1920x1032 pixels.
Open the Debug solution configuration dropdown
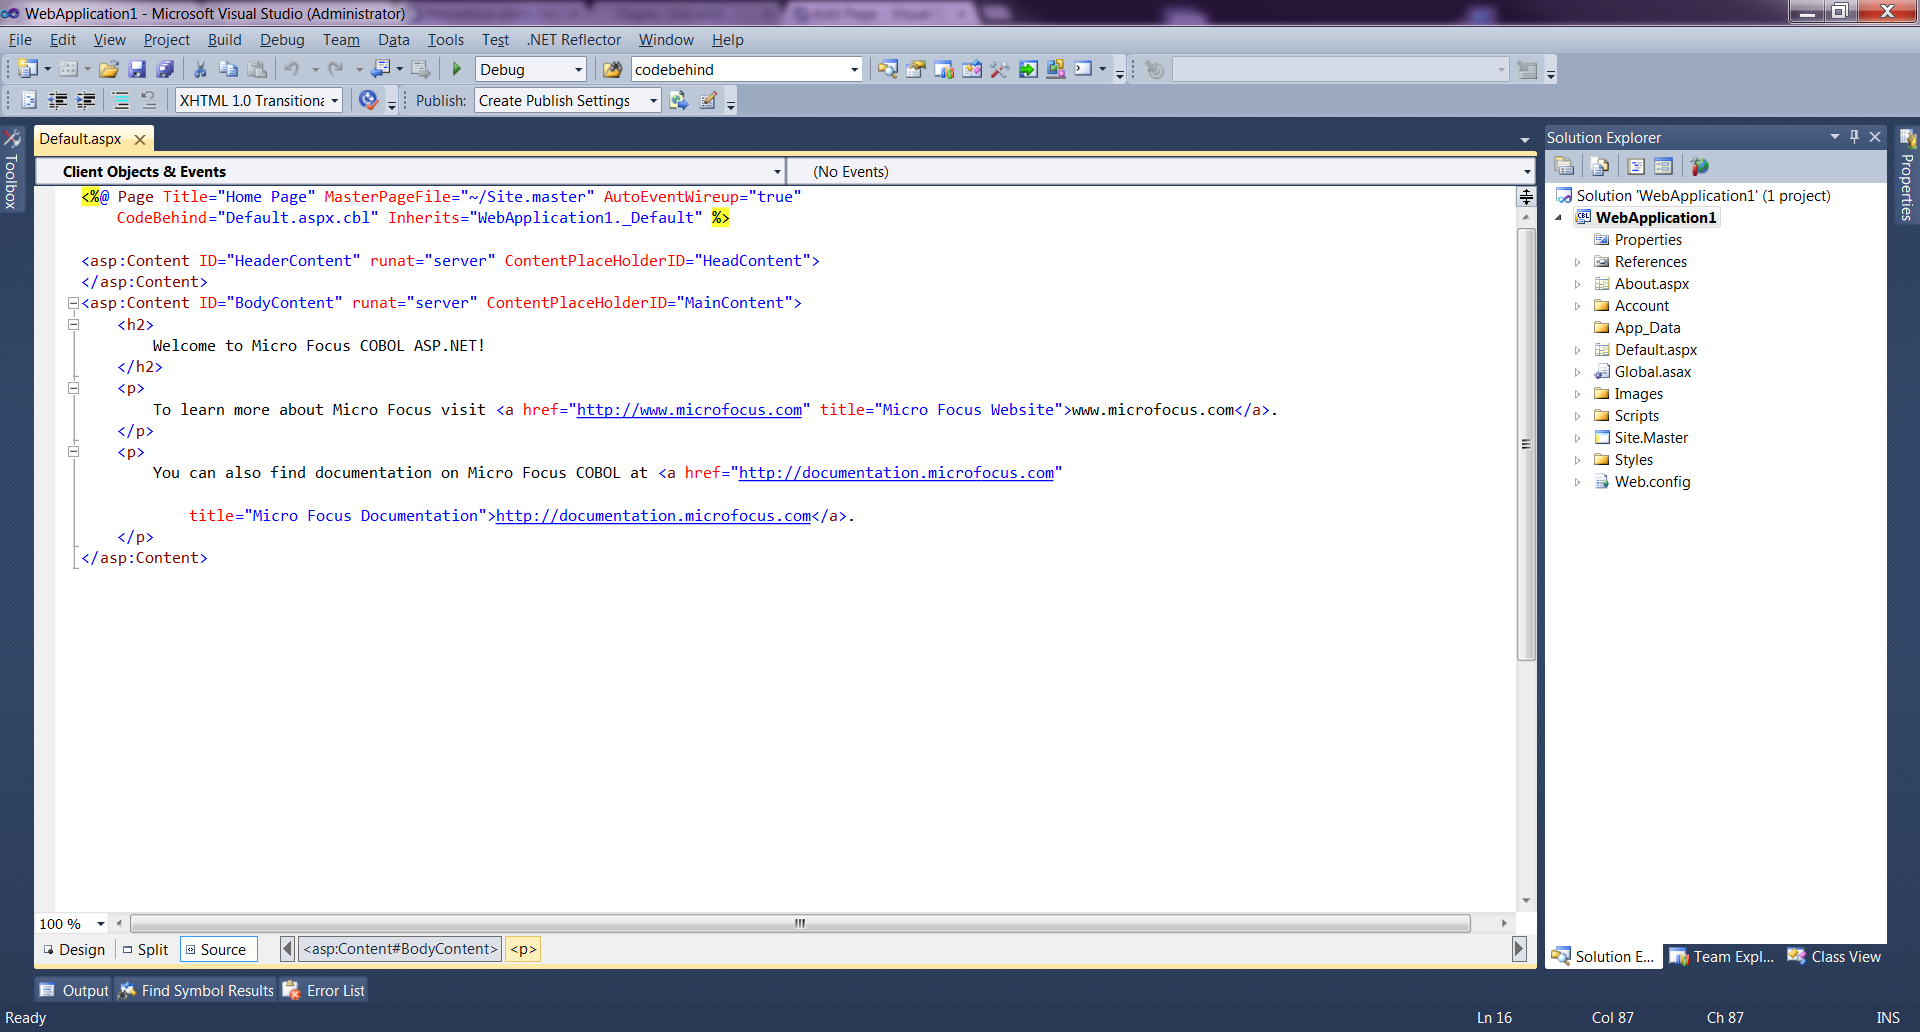[x=578, y=69]
